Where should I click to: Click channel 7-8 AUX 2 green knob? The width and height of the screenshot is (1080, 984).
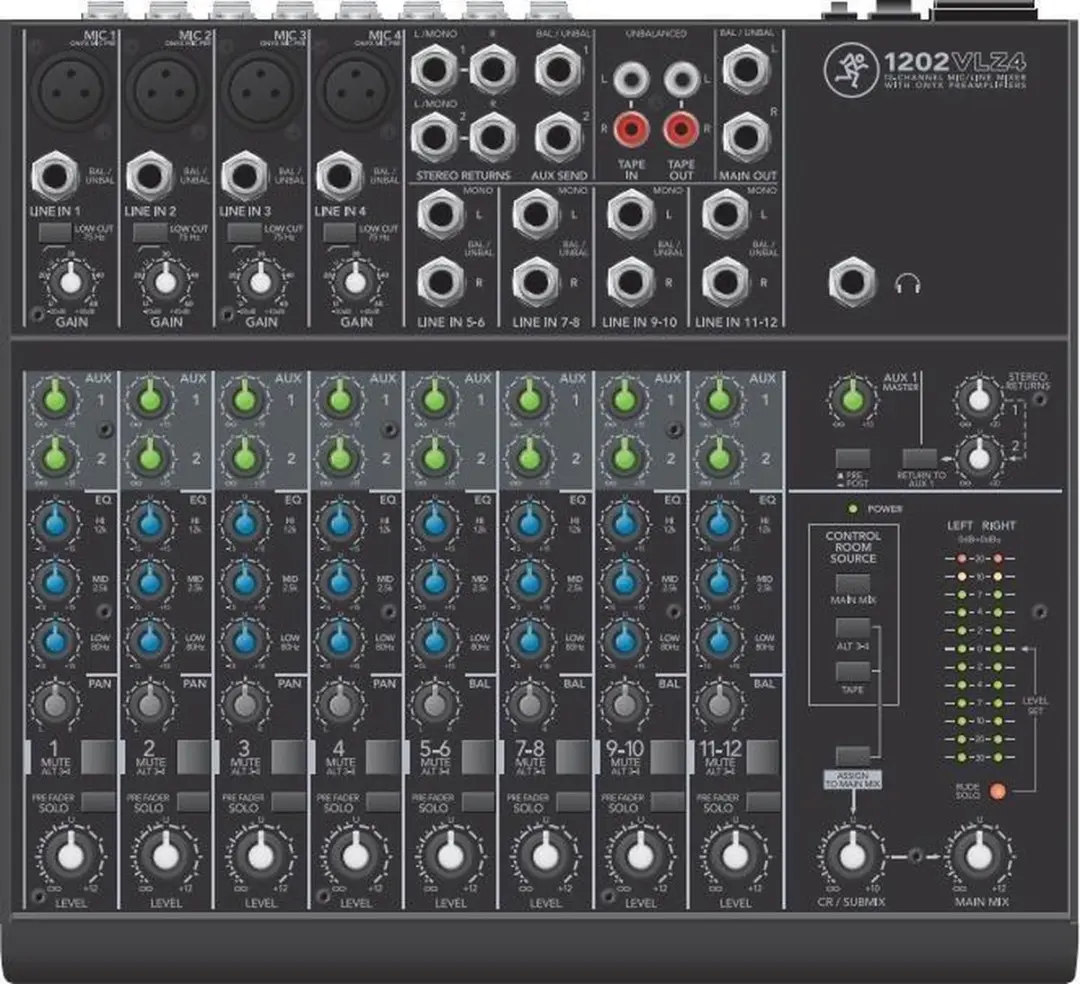pyautogui.click(x=529, y=457)
